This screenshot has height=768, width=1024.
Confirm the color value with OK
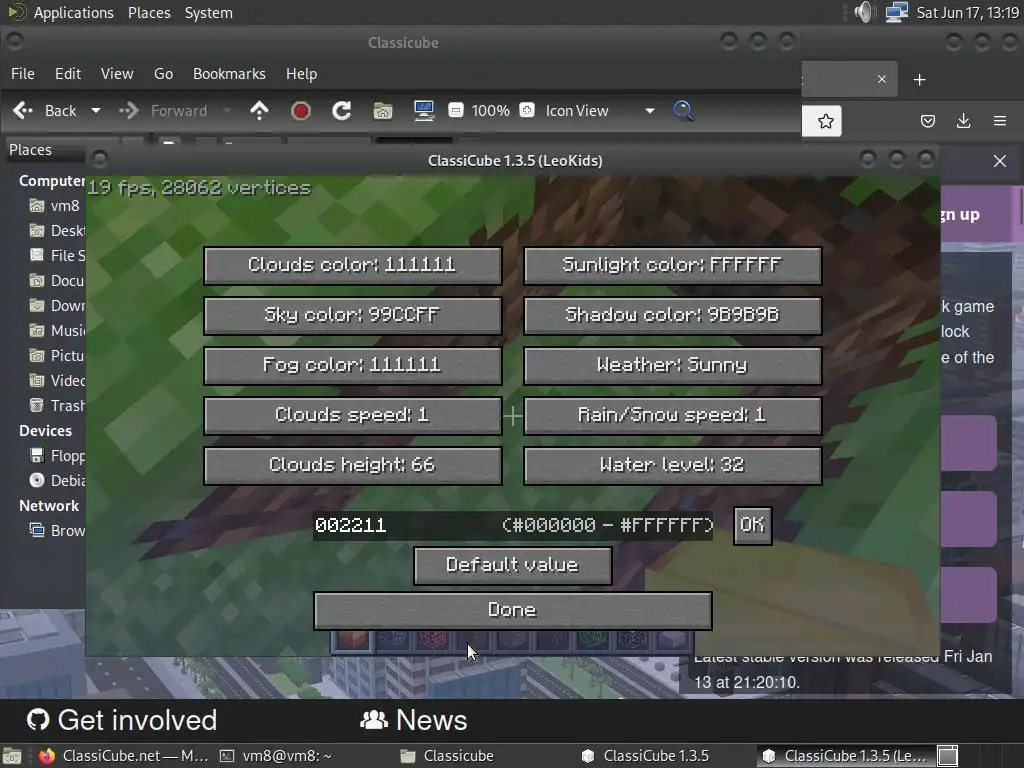[752, 525]
